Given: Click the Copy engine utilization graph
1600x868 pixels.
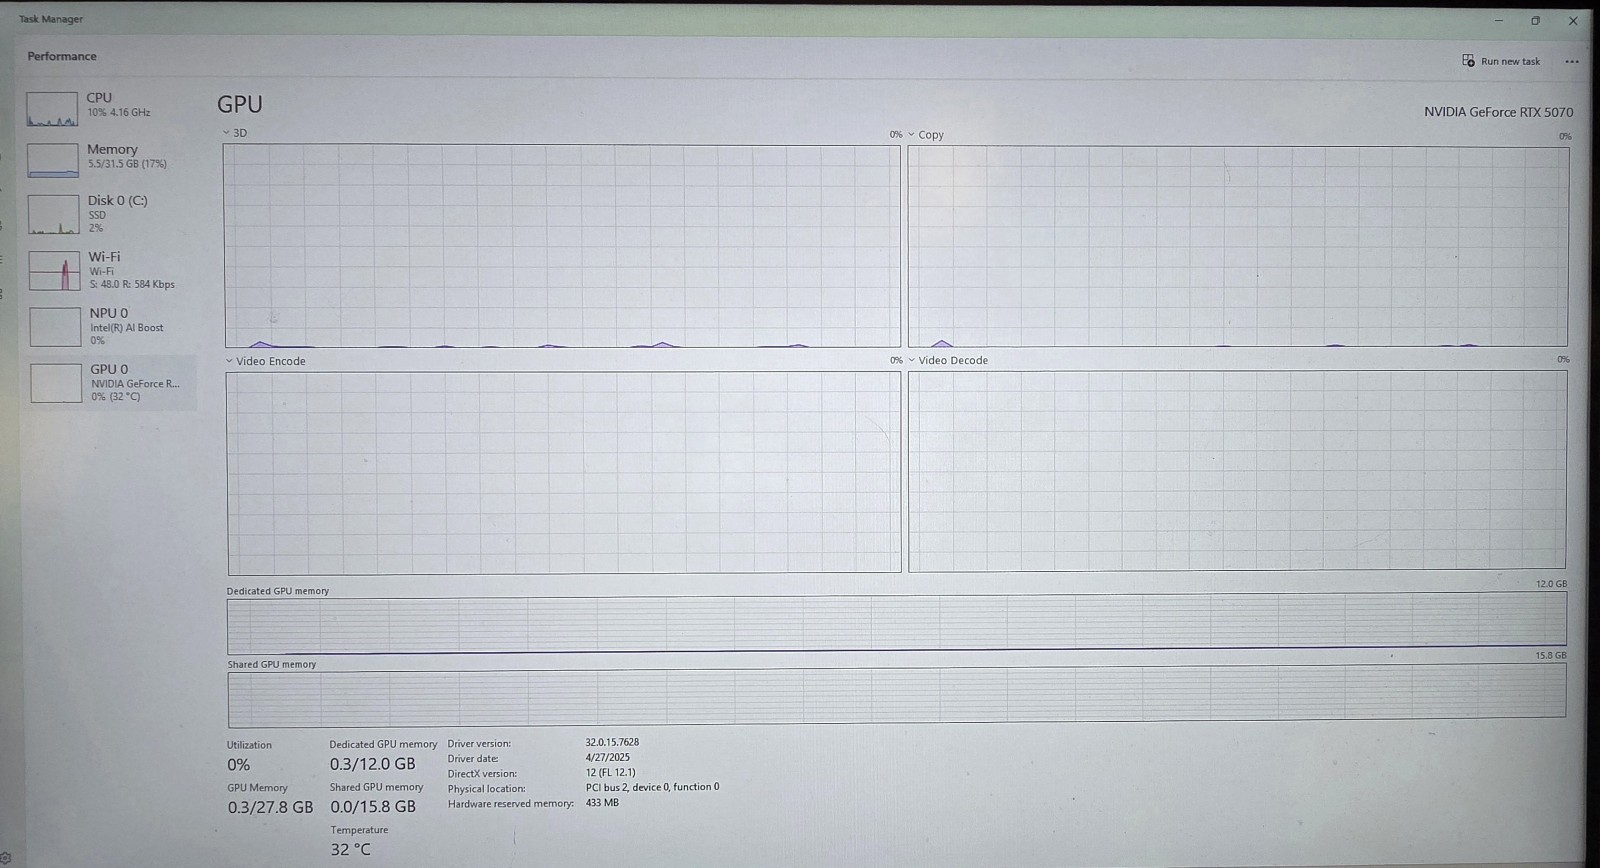Looking at the screenshot, I should pos(1238,246).
